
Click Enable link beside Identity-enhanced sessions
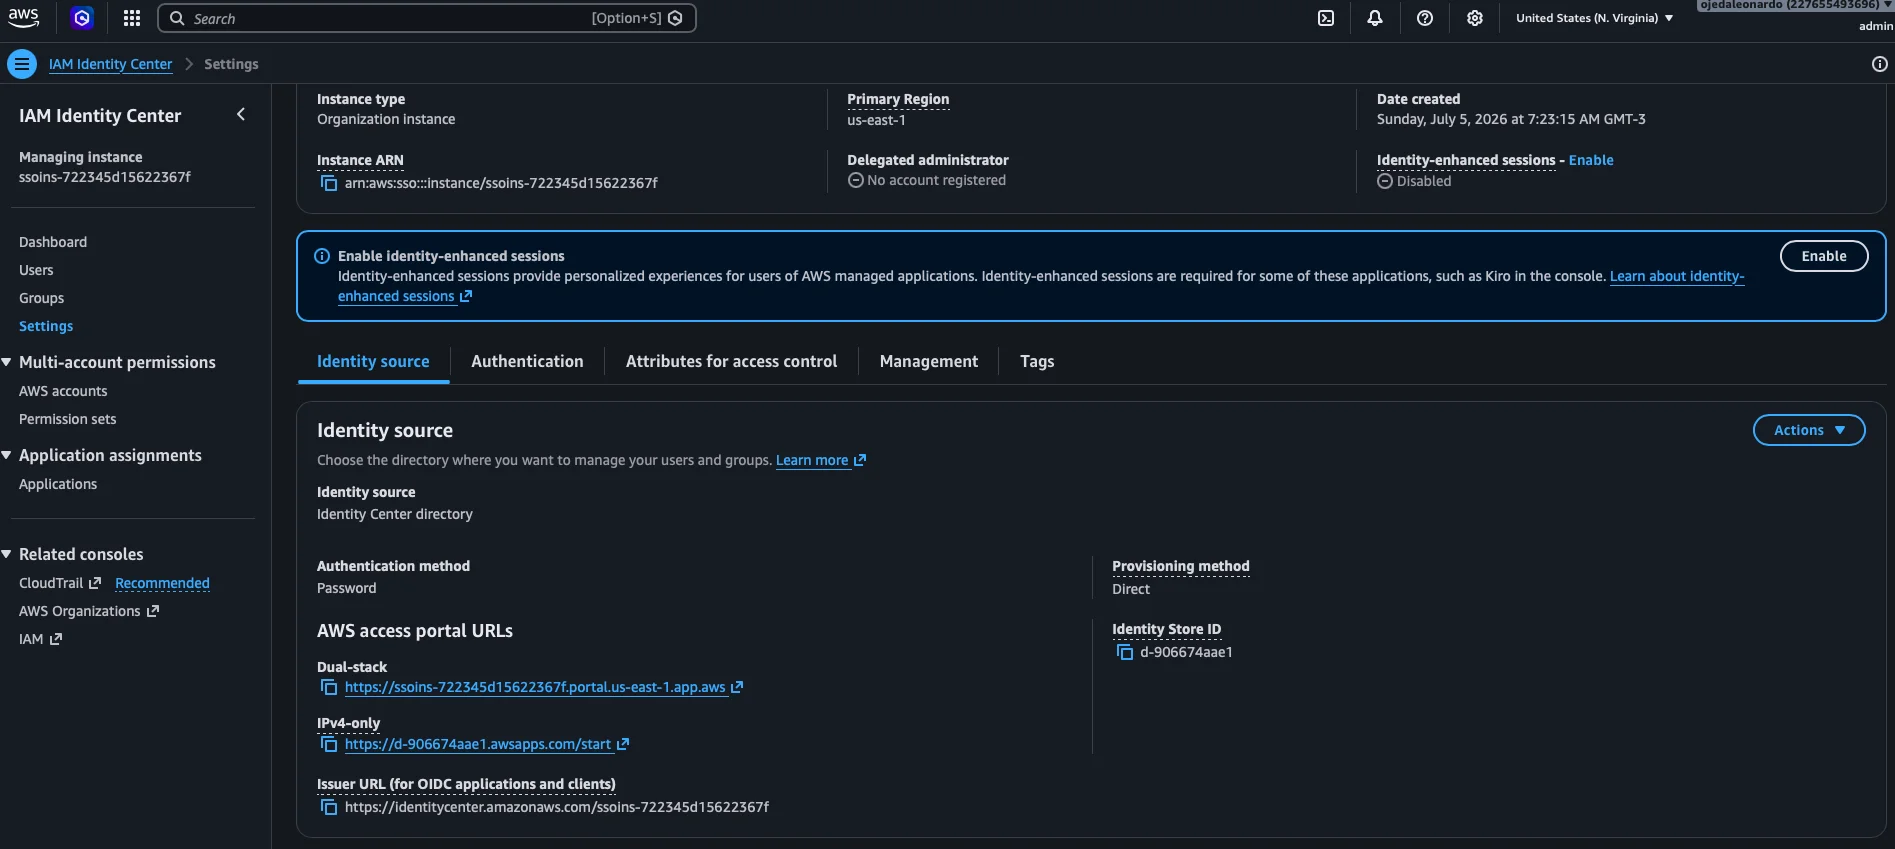(1591, 160)
